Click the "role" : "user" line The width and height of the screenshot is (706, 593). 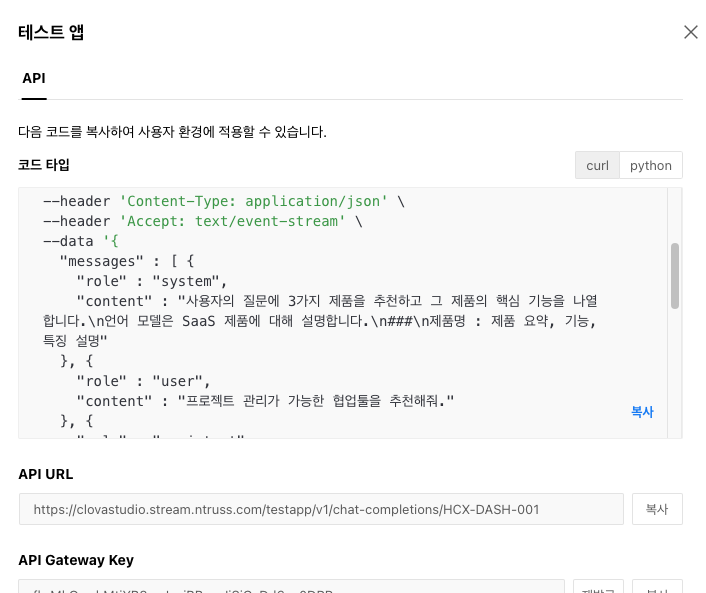click(143, 381)
